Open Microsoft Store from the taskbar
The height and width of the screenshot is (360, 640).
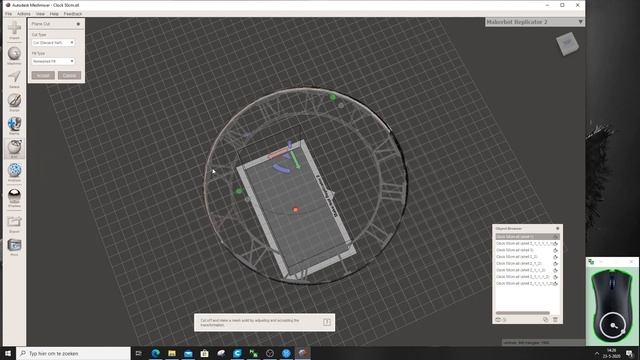click(204, 353)
